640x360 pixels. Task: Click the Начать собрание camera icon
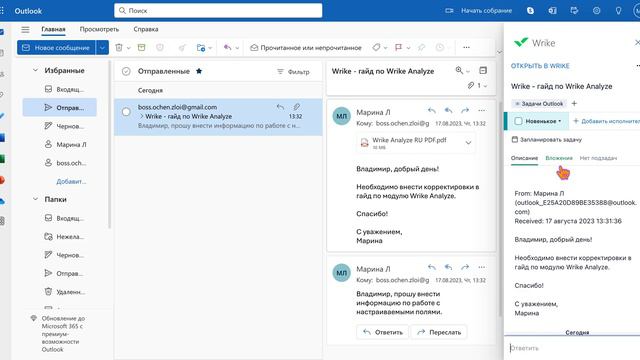[449, 11]
